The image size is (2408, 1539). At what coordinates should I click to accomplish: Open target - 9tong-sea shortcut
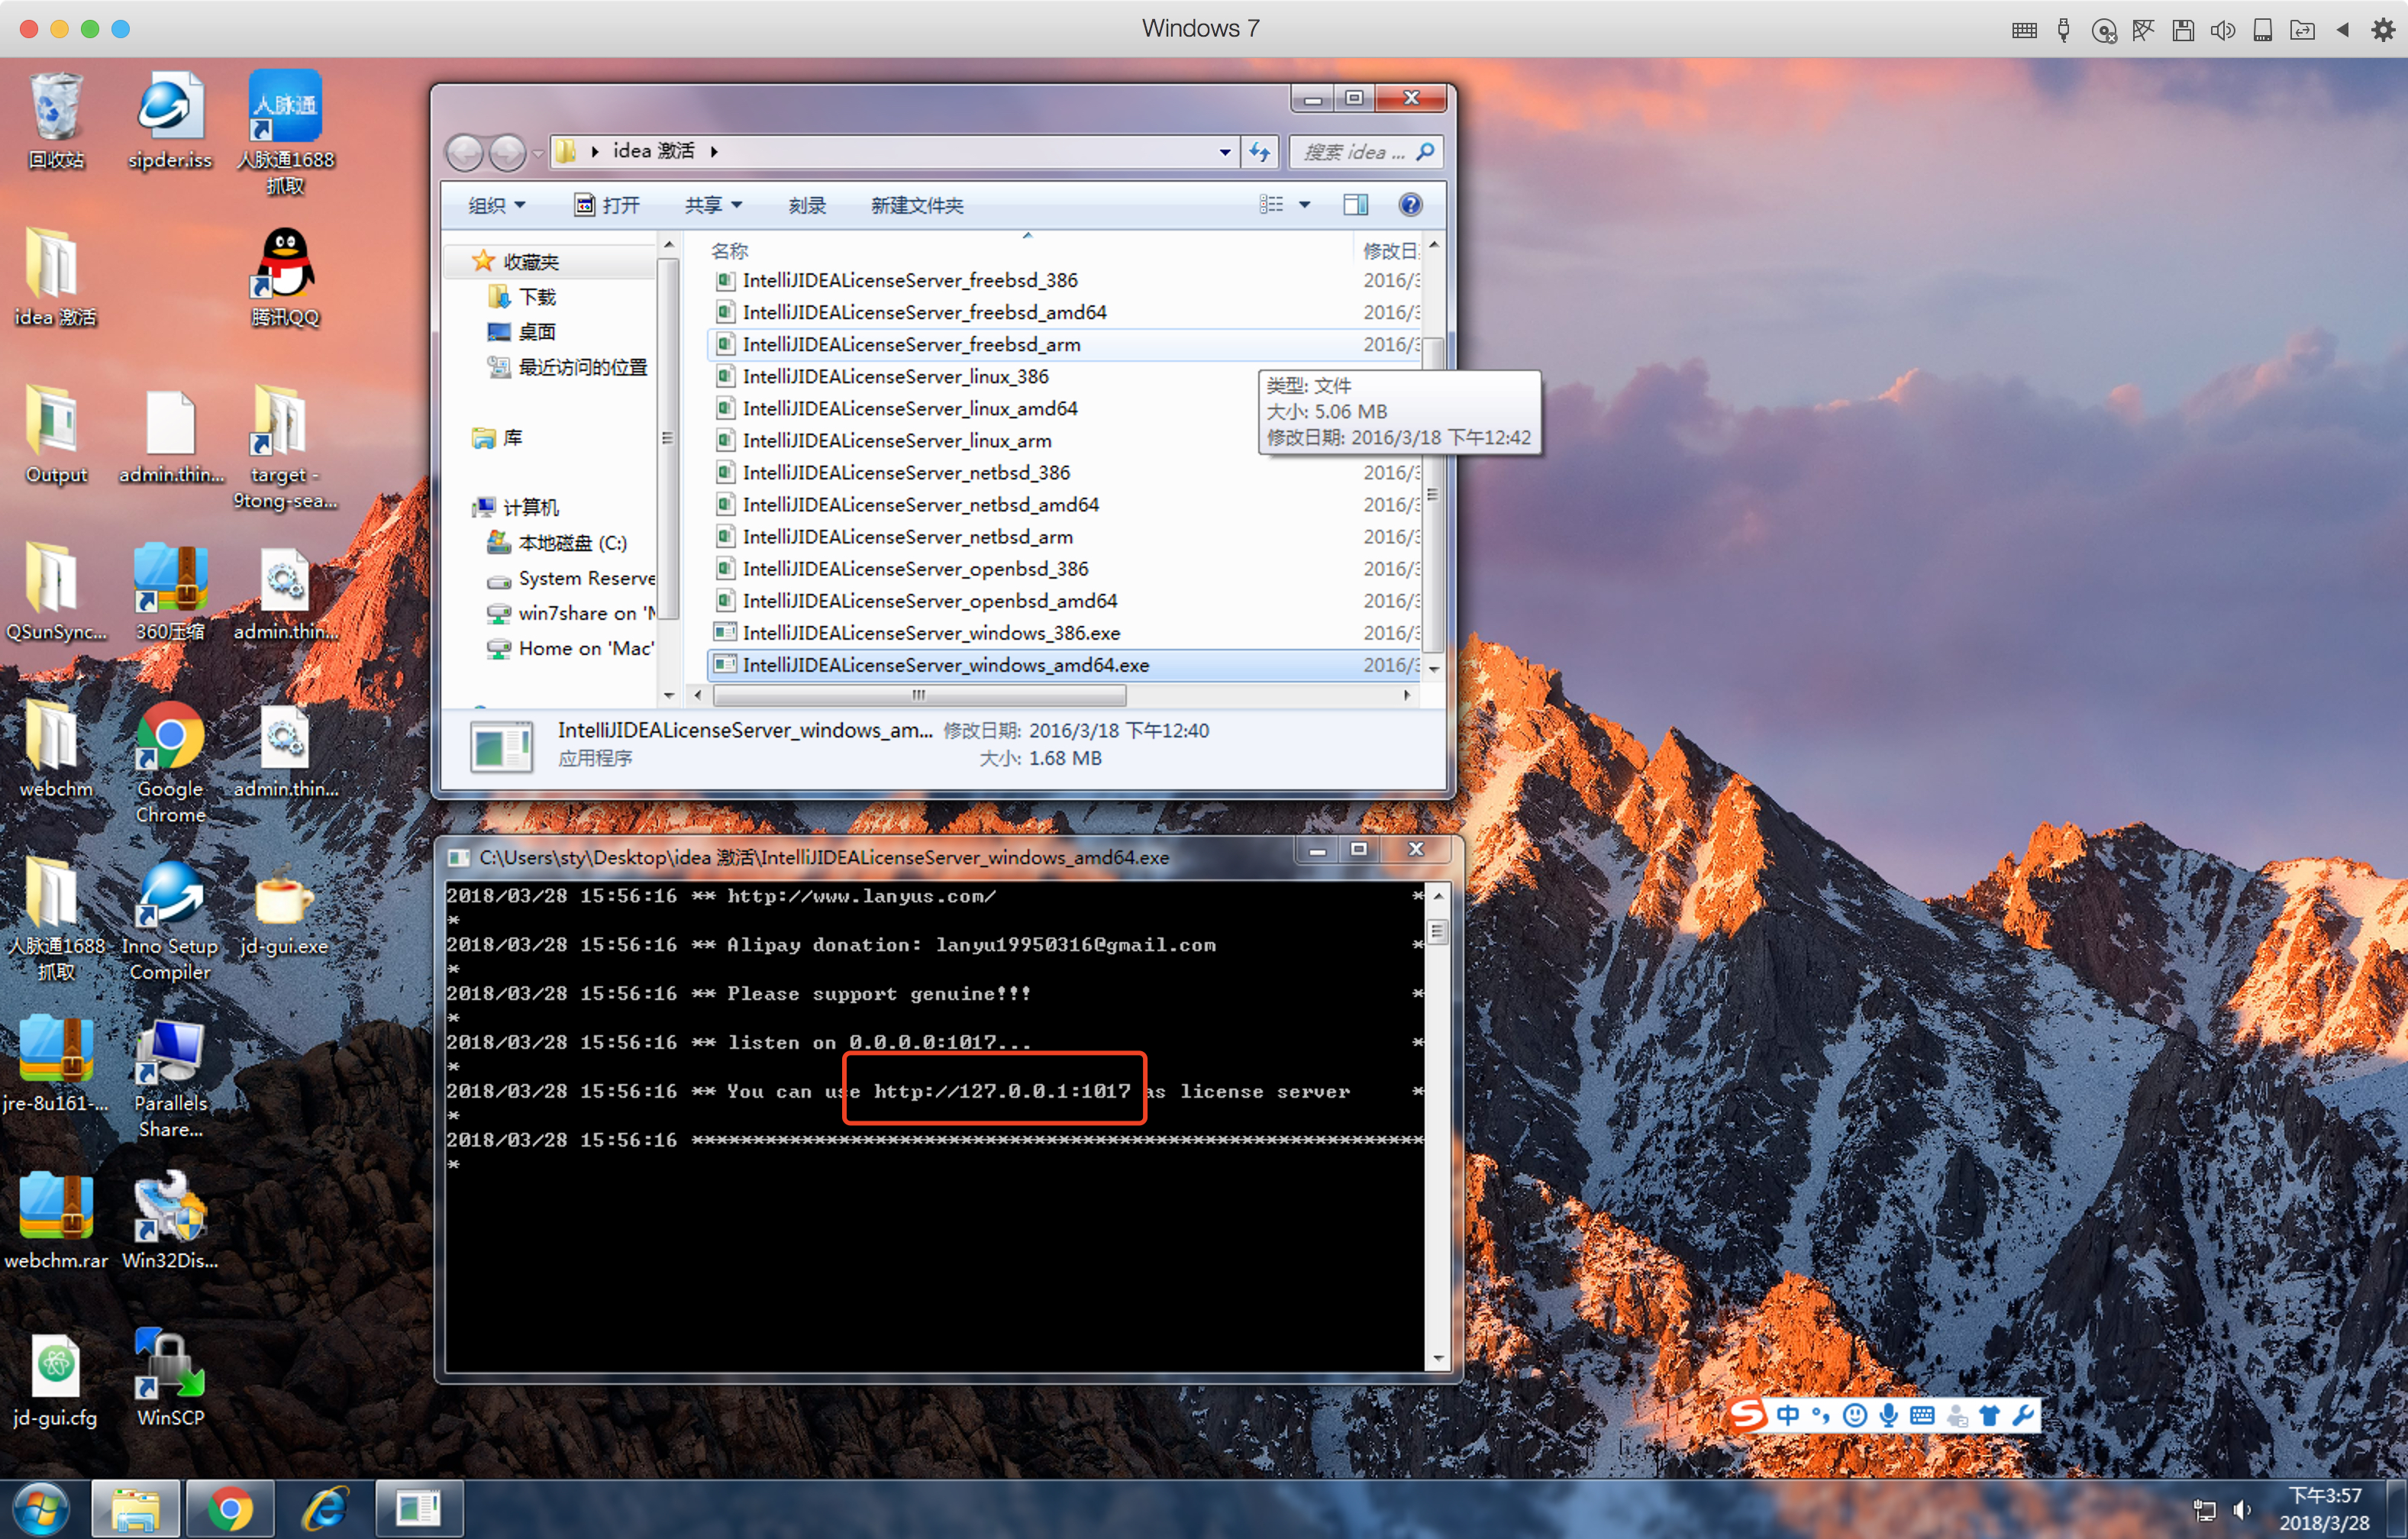point(285,448)
